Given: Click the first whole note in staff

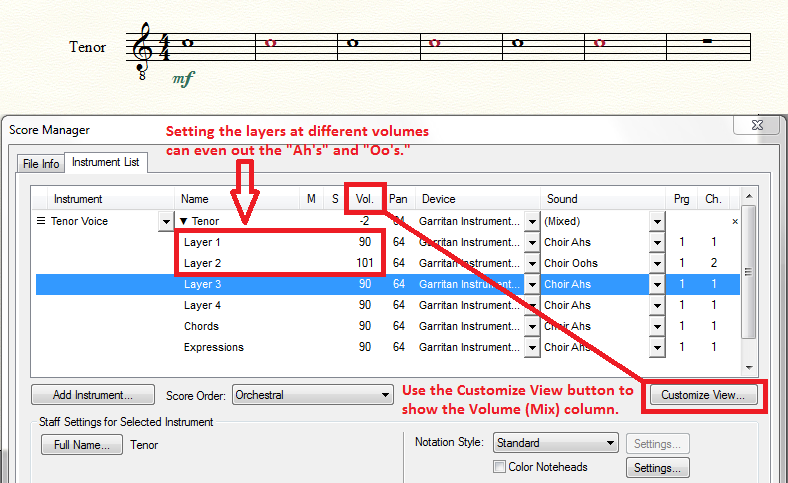Looking at the screenshot, I should [x=186, y=43].
